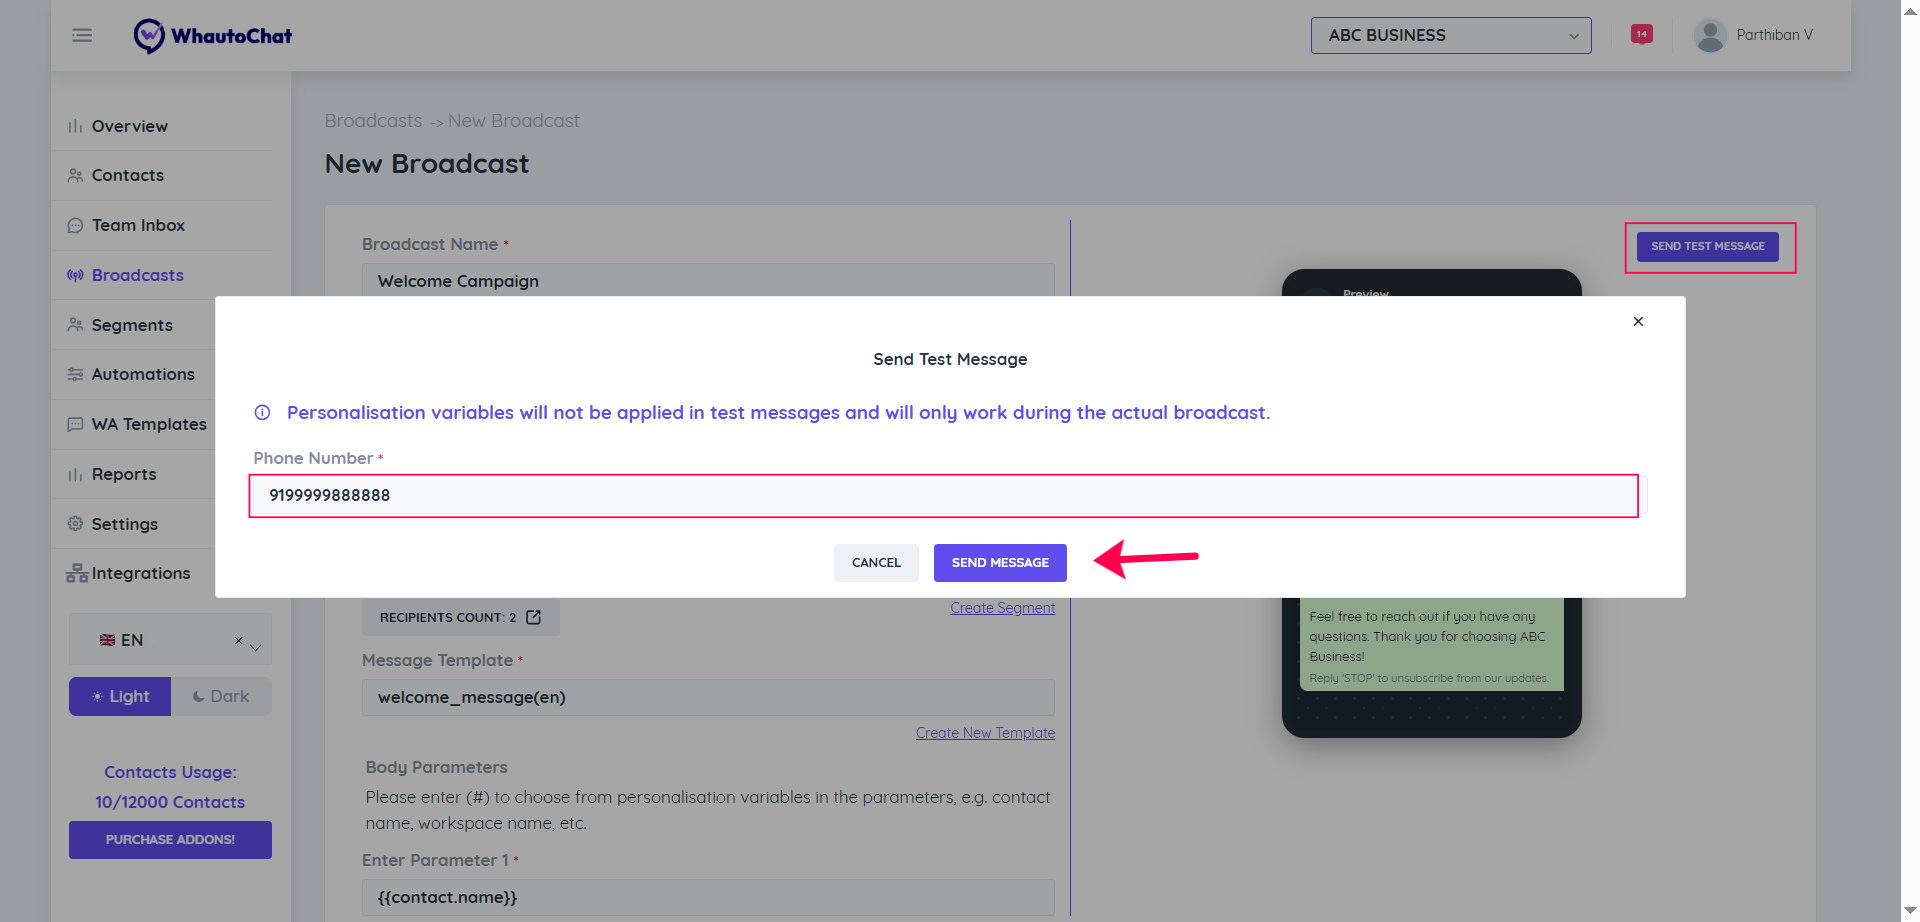The image size is (1920, 922).
Task: Click the PURCHASE ADDONS! button
Action: click(x=170, y=840)
